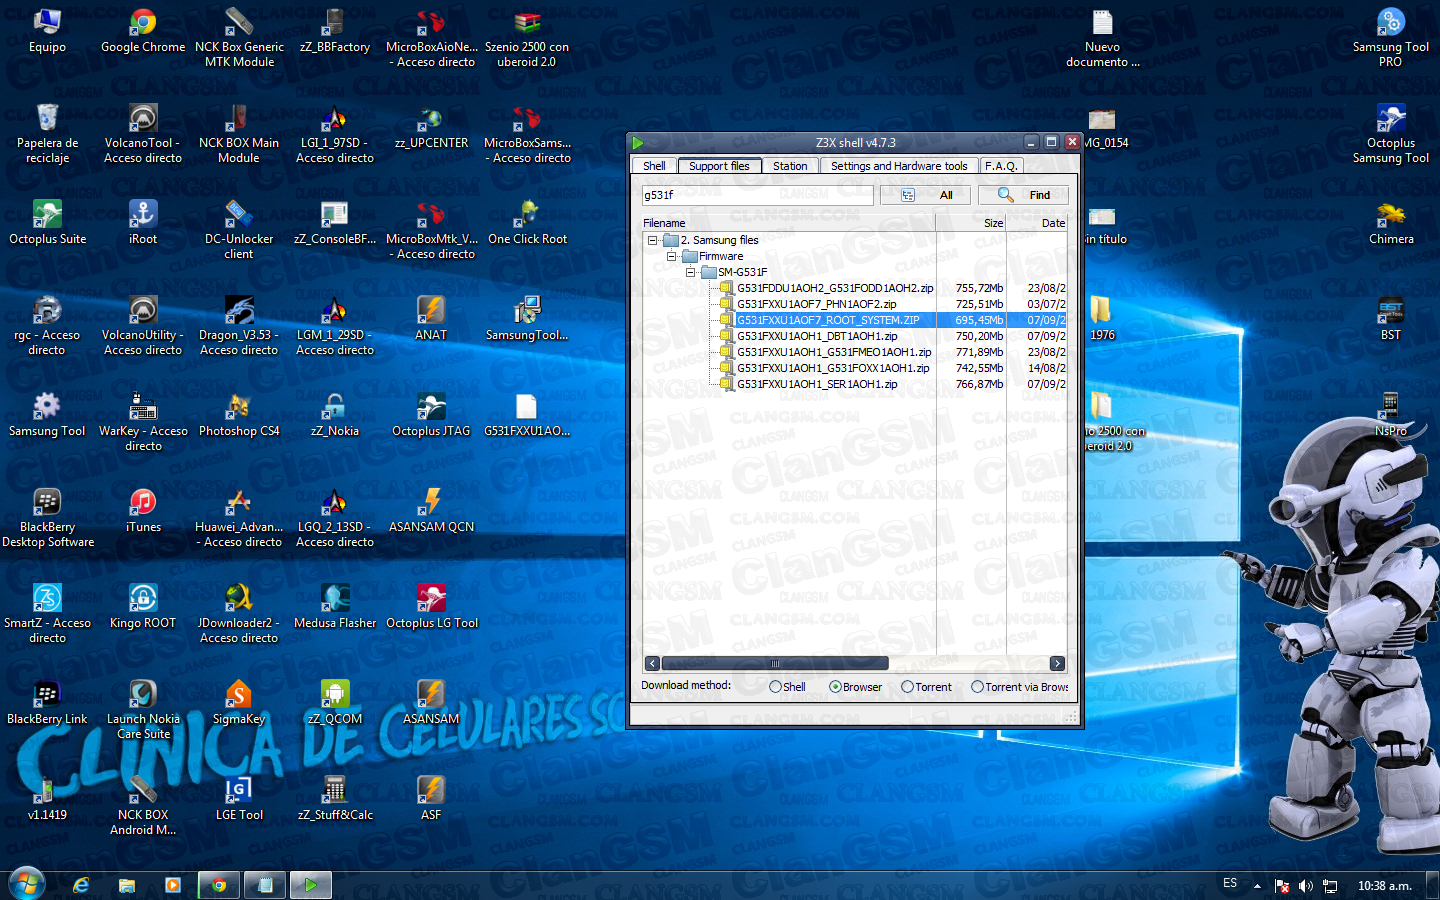Sort by the Filename column header
This screenshot has height=900, width=1440.
[x=788, y=223]
